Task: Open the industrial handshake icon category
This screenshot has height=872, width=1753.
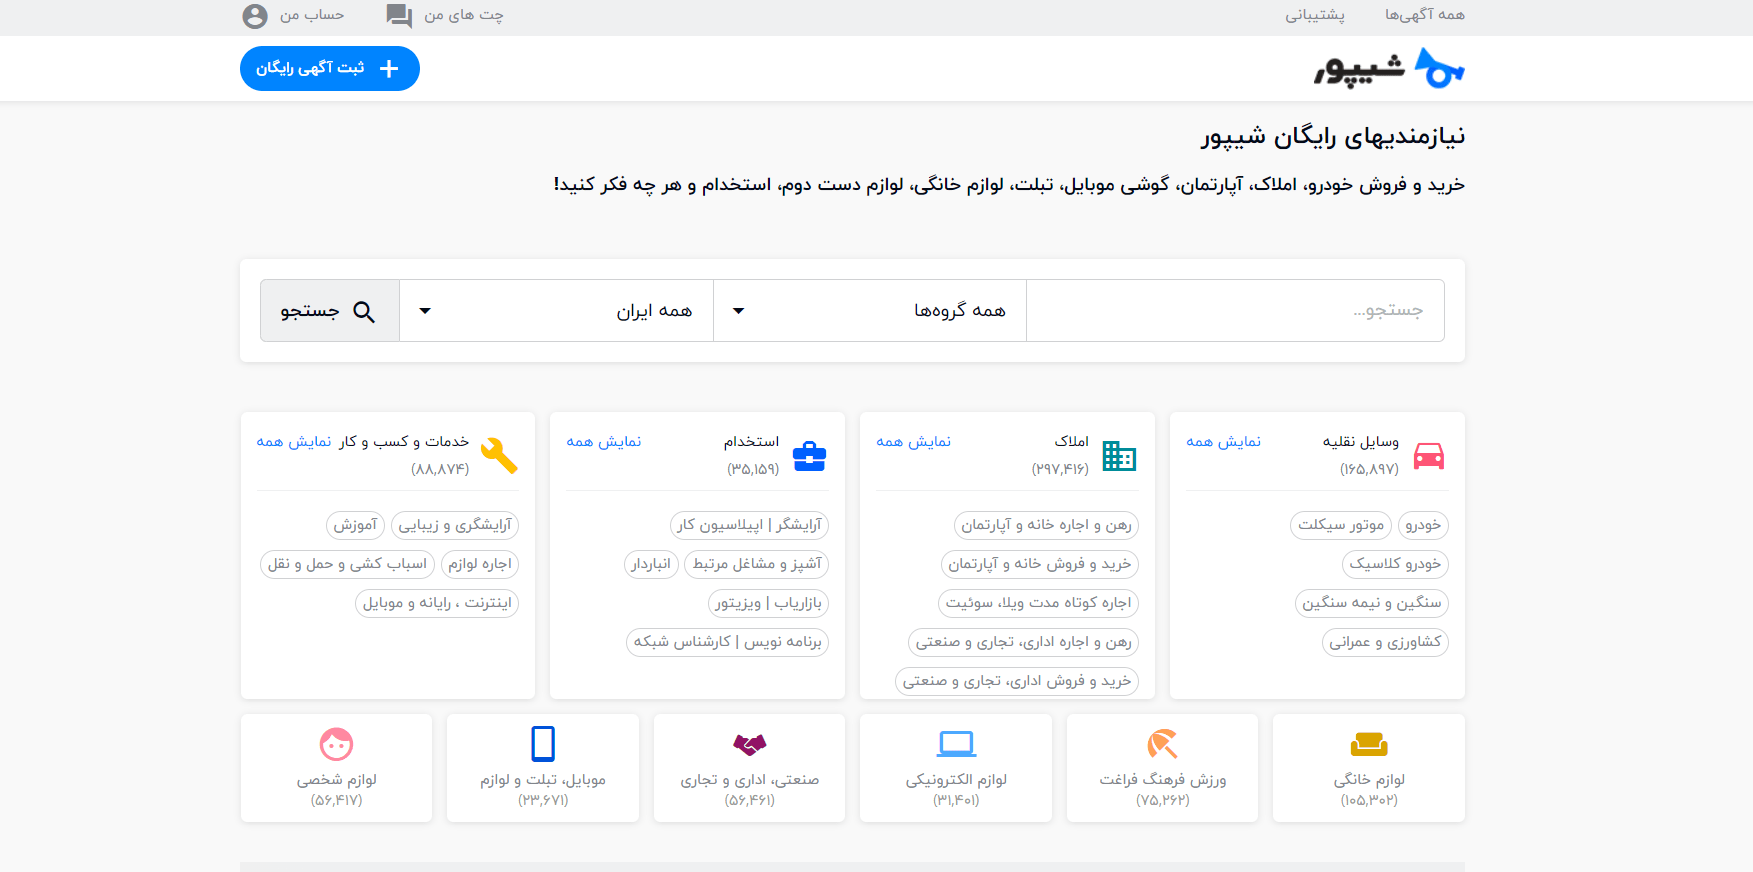Action: [749, 744]
